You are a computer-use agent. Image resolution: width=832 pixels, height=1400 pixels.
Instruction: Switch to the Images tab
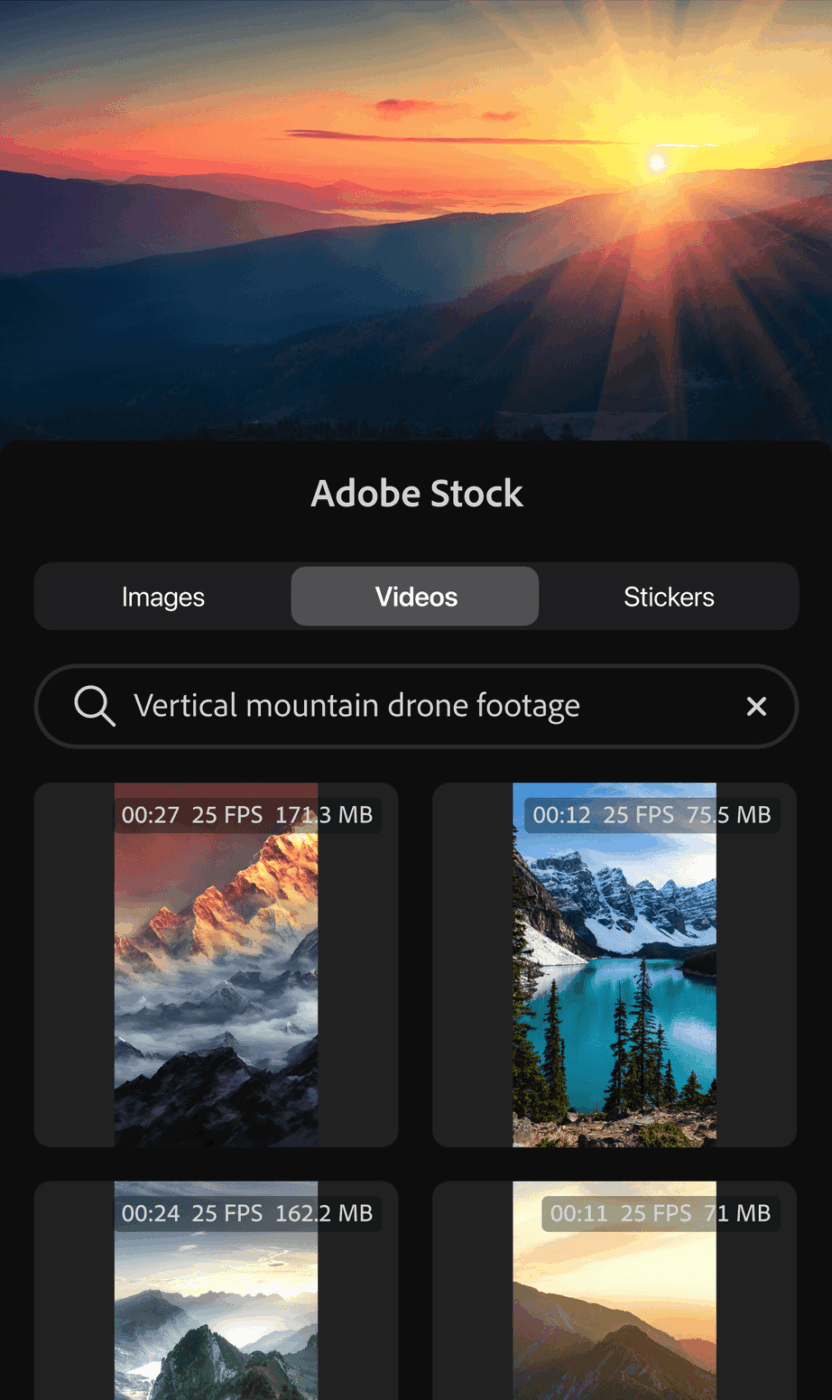(163, 597)
